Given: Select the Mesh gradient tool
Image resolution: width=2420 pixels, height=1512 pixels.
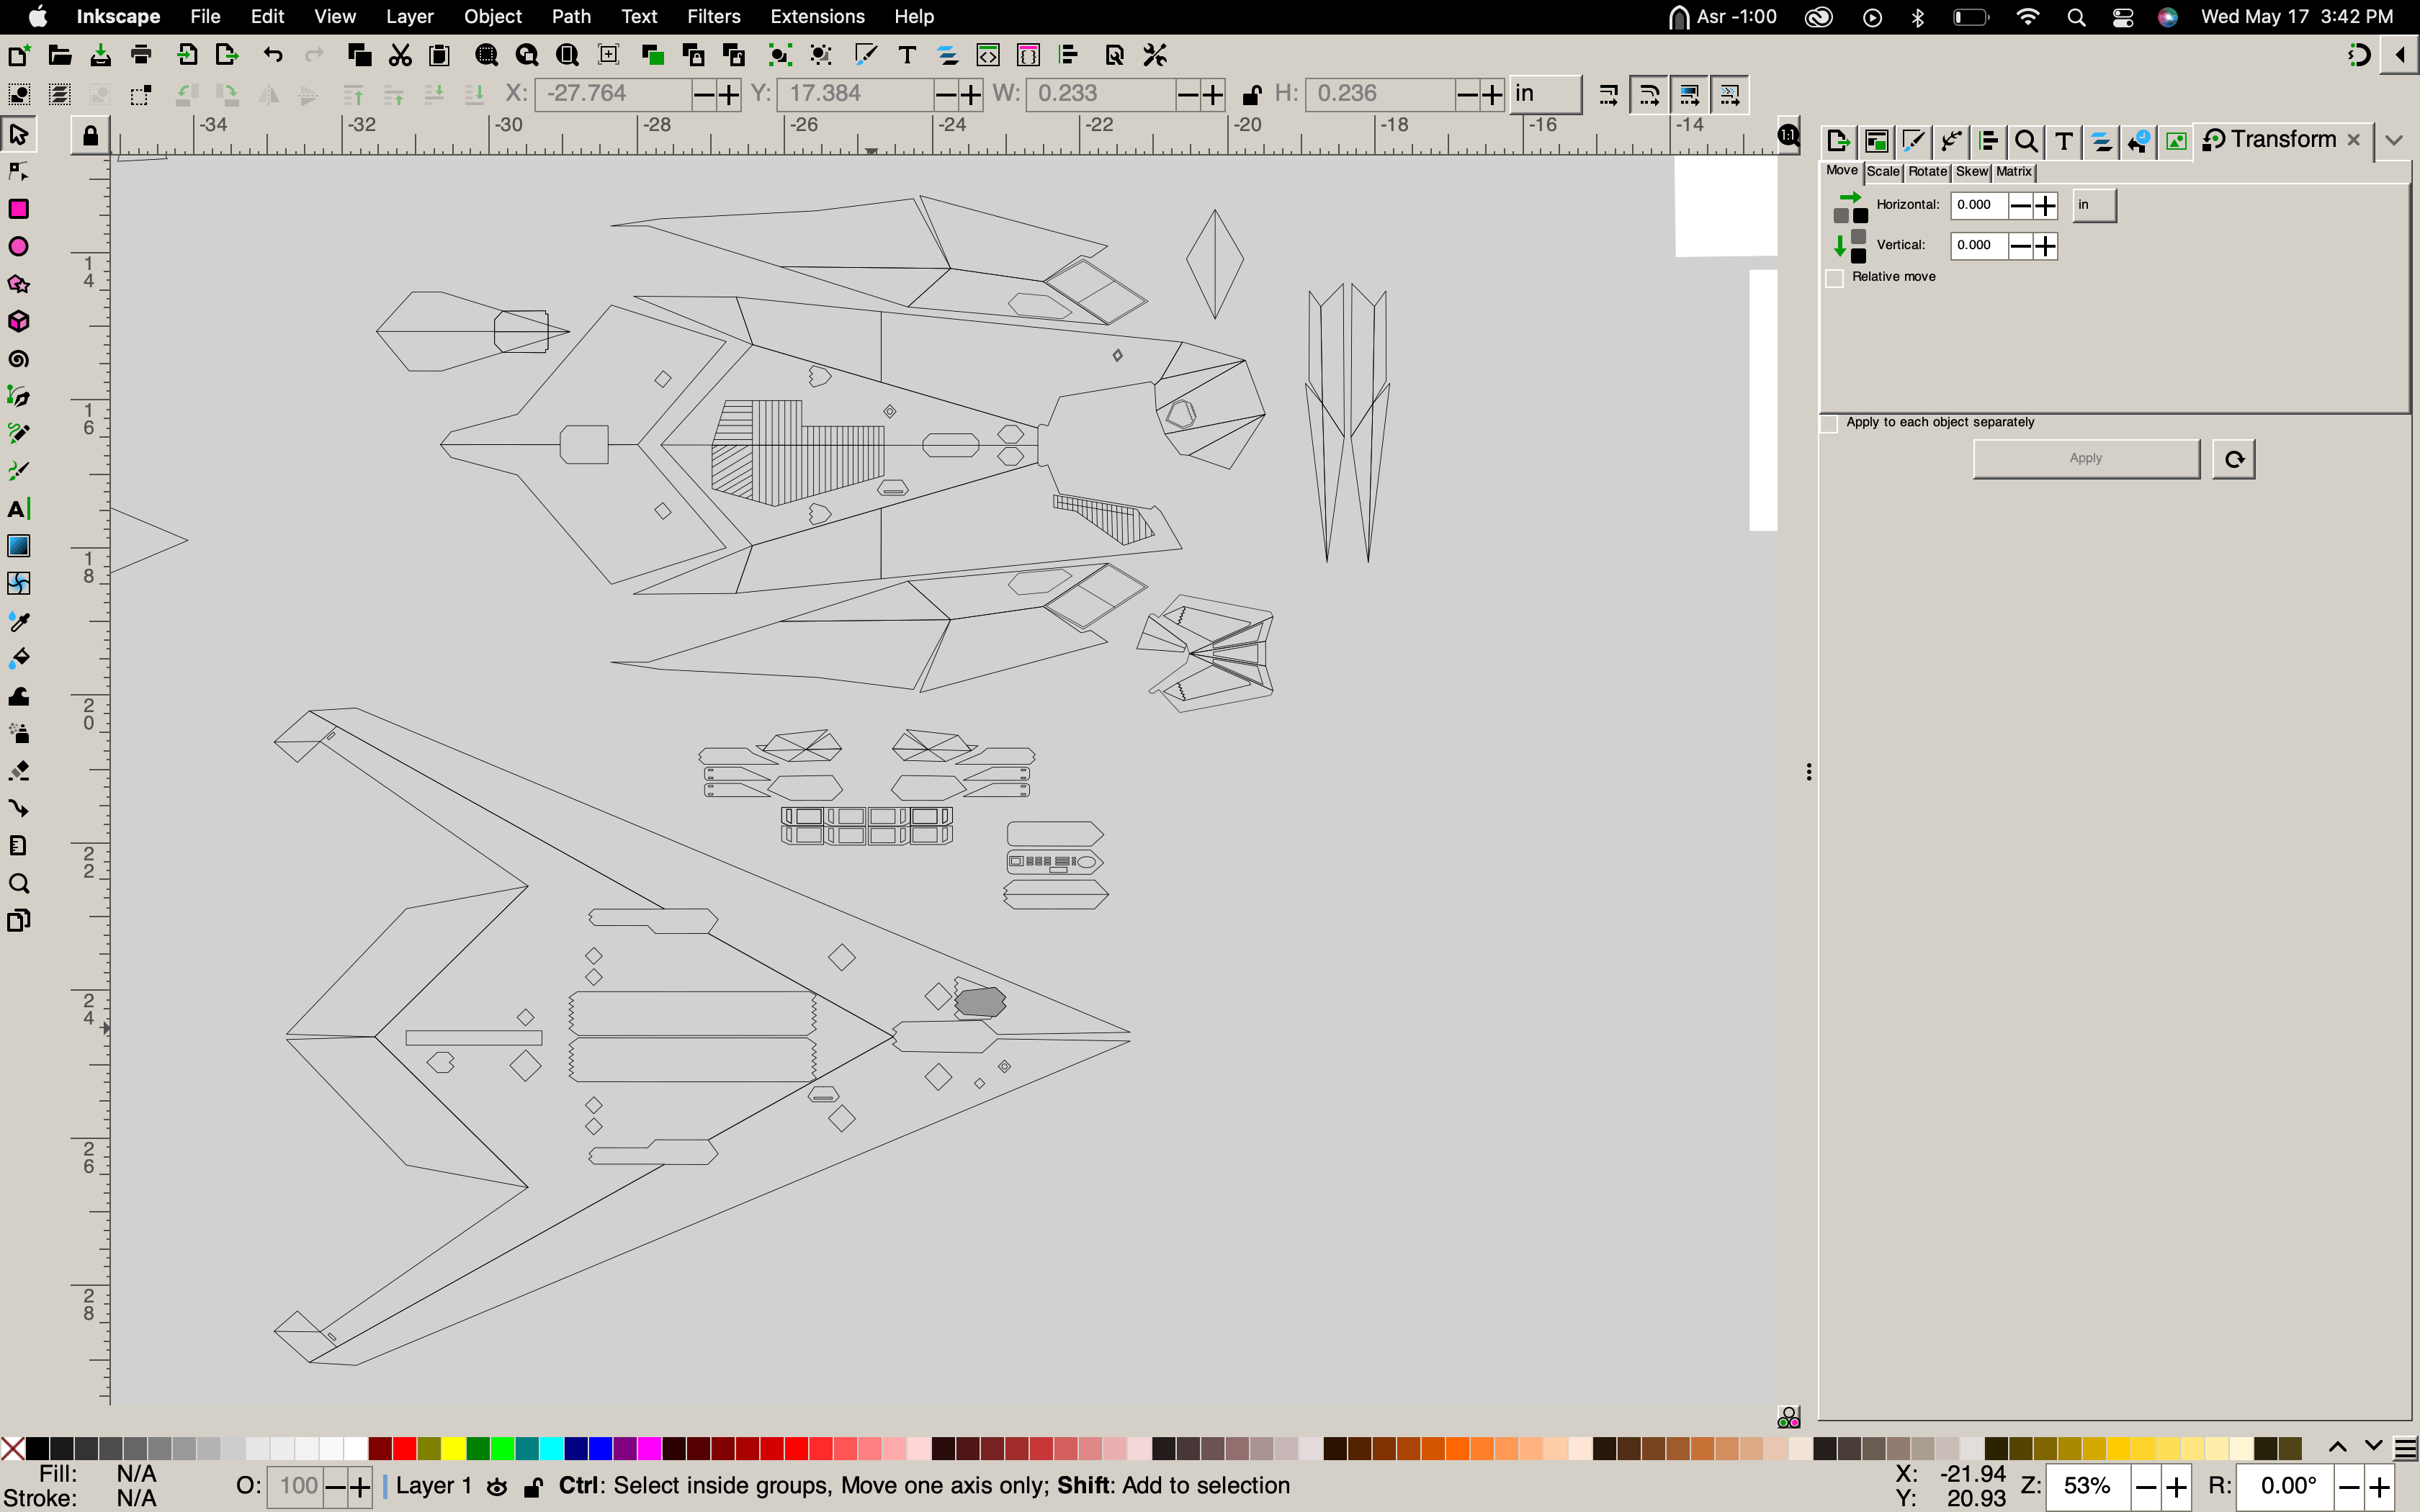Looking at the screenshot, I should point(18,583).
